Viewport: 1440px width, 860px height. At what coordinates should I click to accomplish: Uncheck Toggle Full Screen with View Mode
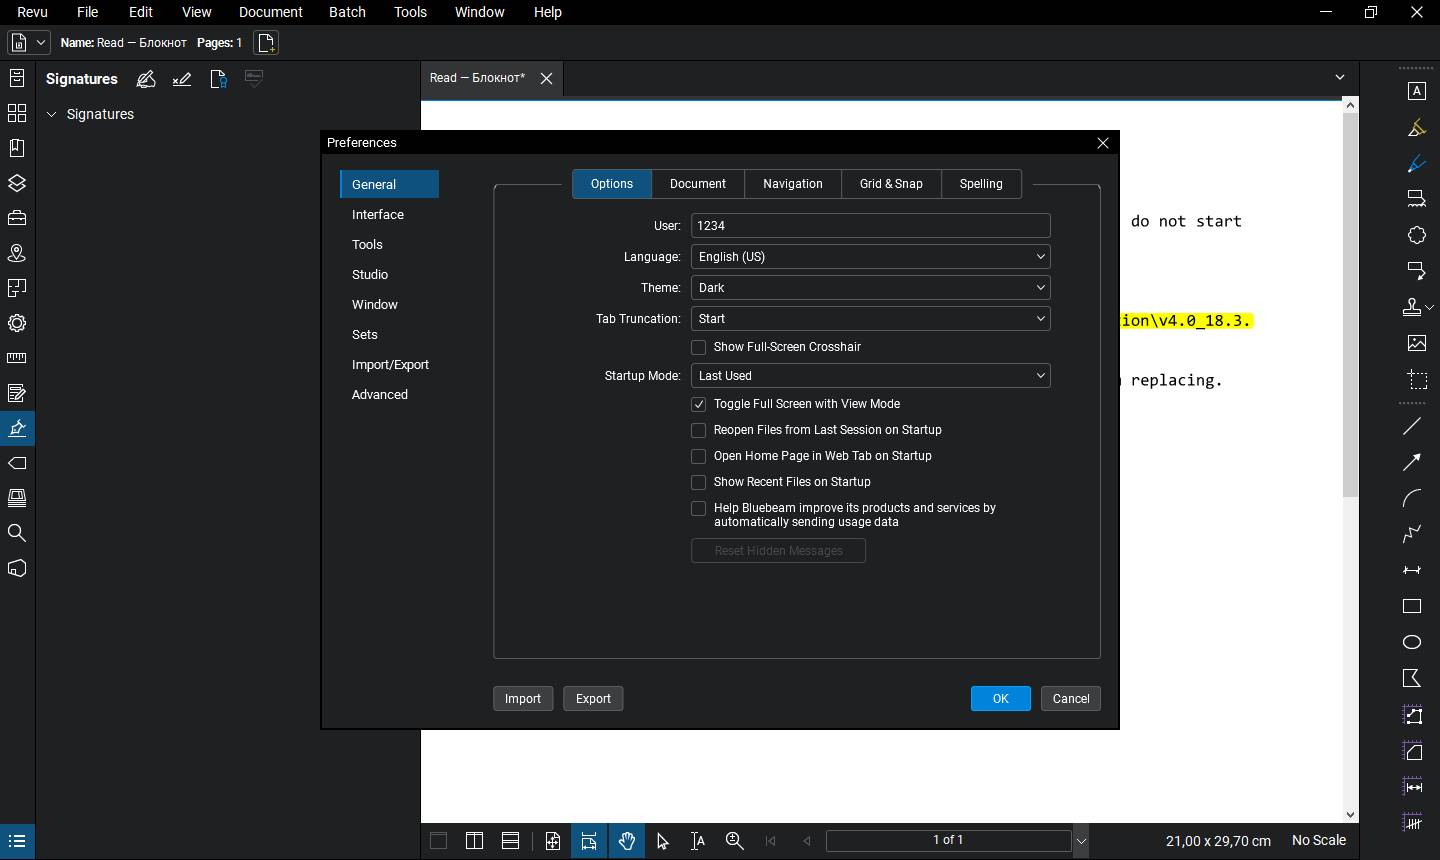pyautogui.click(x=699, y=404)
